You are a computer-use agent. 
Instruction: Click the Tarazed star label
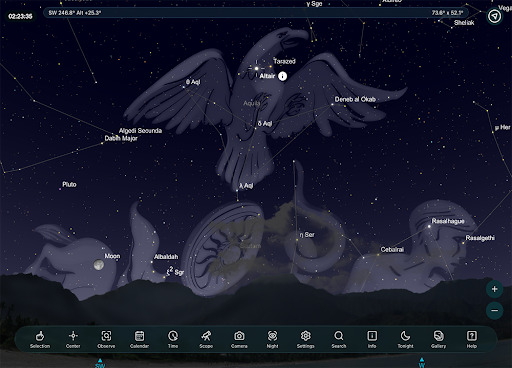pyautogui.click(x=284, y=61)
